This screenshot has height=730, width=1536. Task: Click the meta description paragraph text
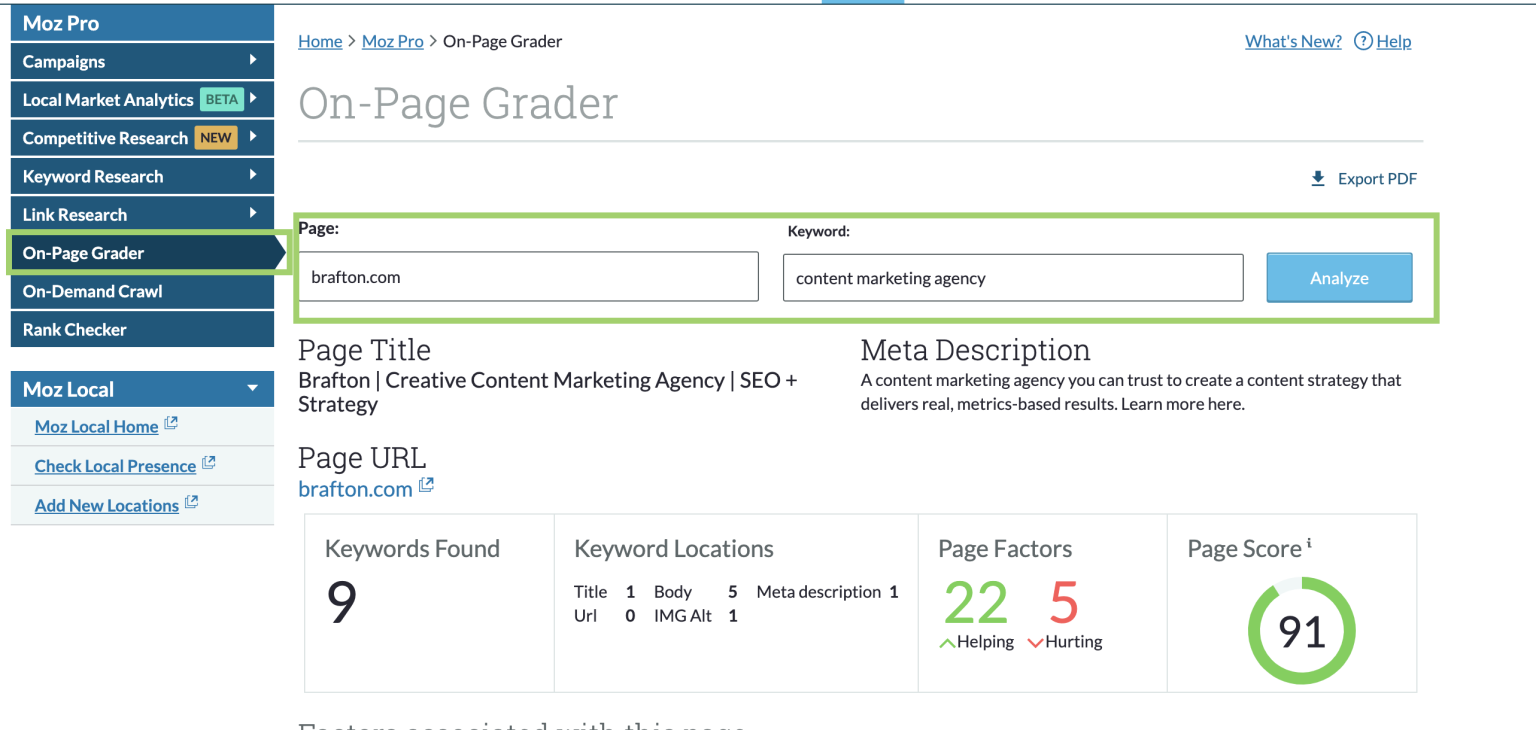point(1131,392)
